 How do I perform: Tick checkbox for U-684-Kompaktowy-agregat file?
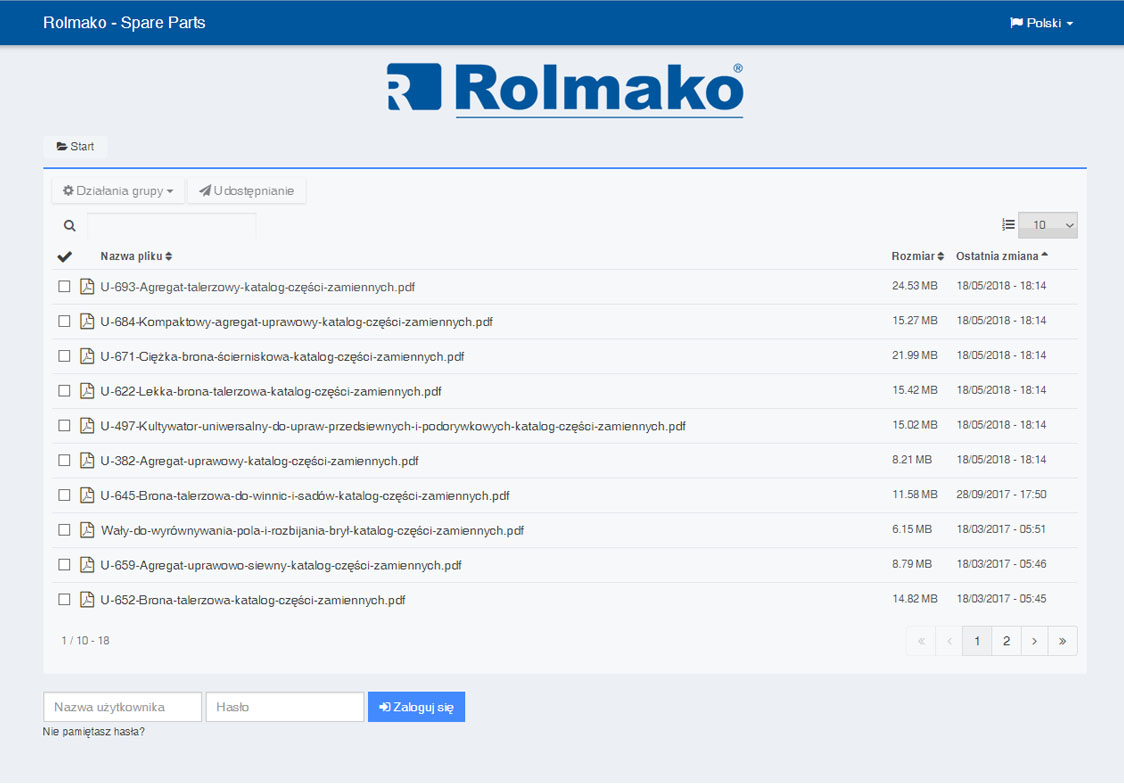pos(65,321)
